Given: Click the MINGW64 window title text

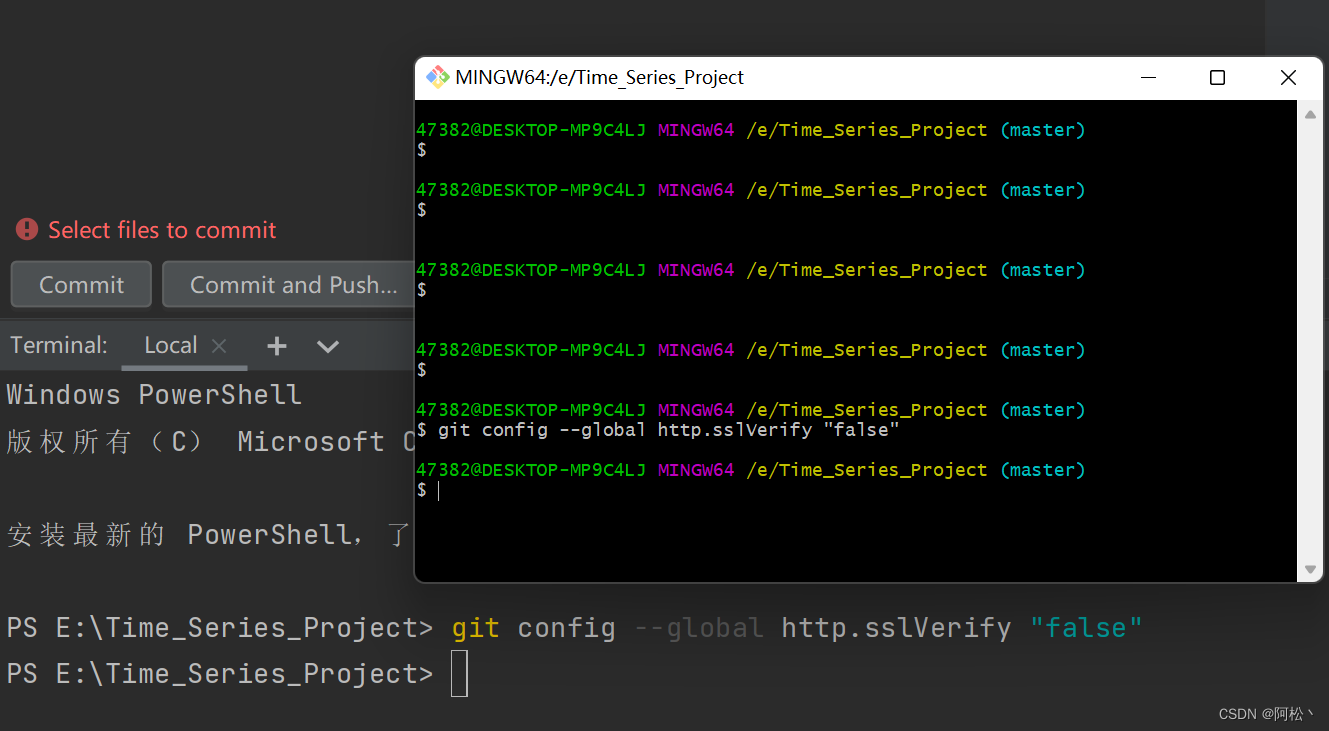Looking at the screenshot, I should pyautogui.click(x=599, y=77).
